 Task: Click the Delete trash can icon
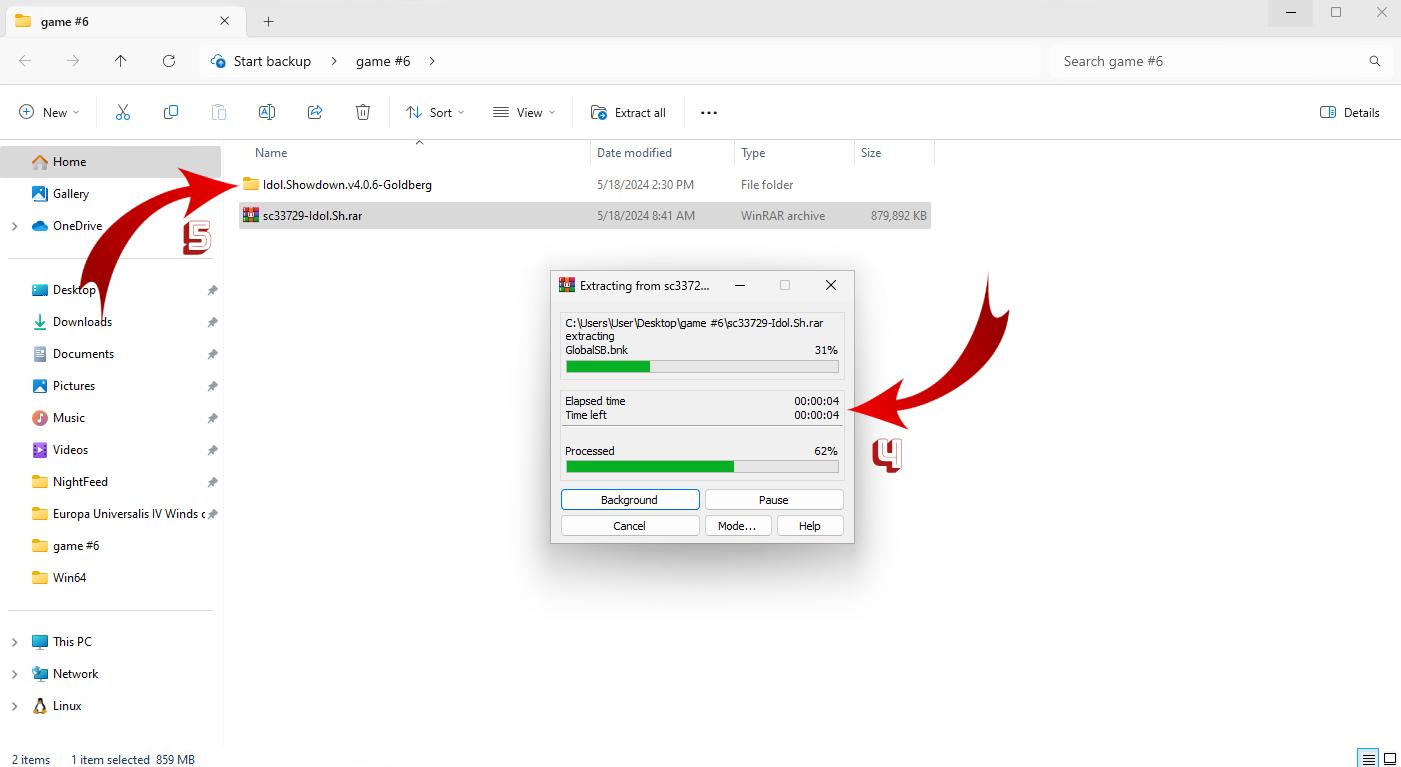coord(363,113)
